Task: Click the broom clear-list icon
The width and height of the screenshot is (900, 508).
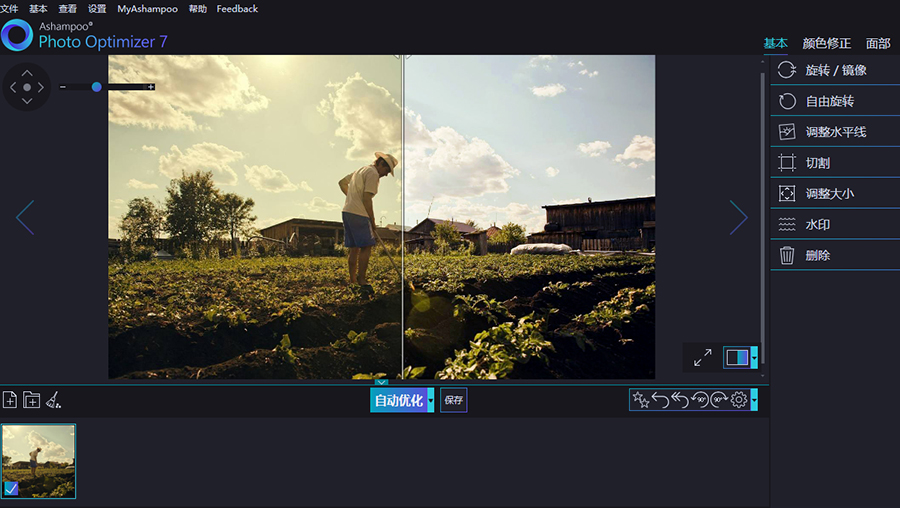Action: pos(54,400)
